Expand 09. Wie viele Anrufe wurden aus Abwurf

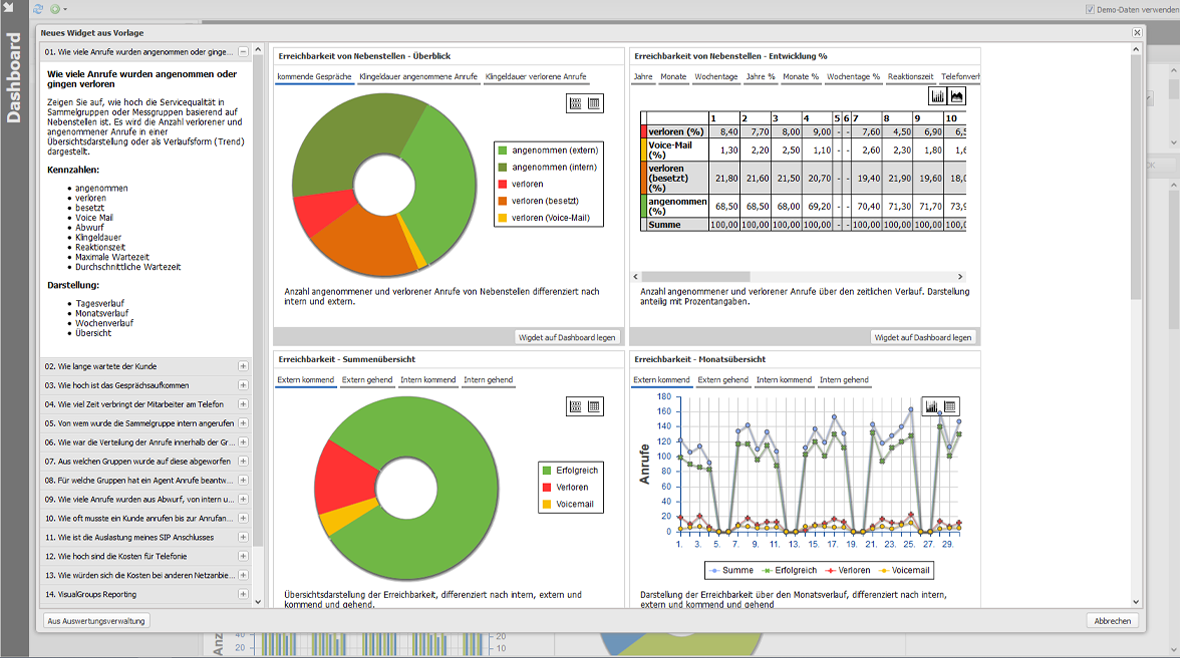(243, 499)
